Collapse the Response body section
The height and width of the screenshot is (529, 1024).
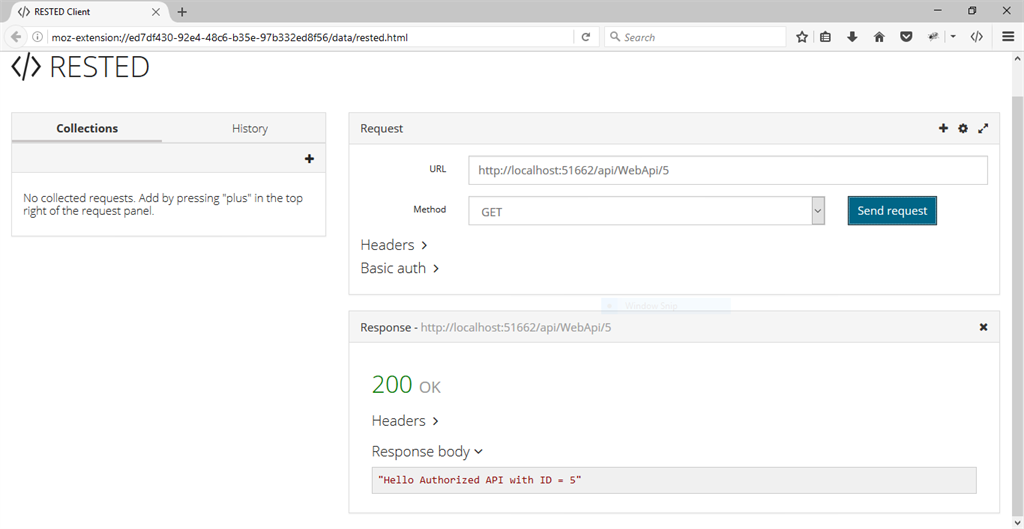pos(427,452)
